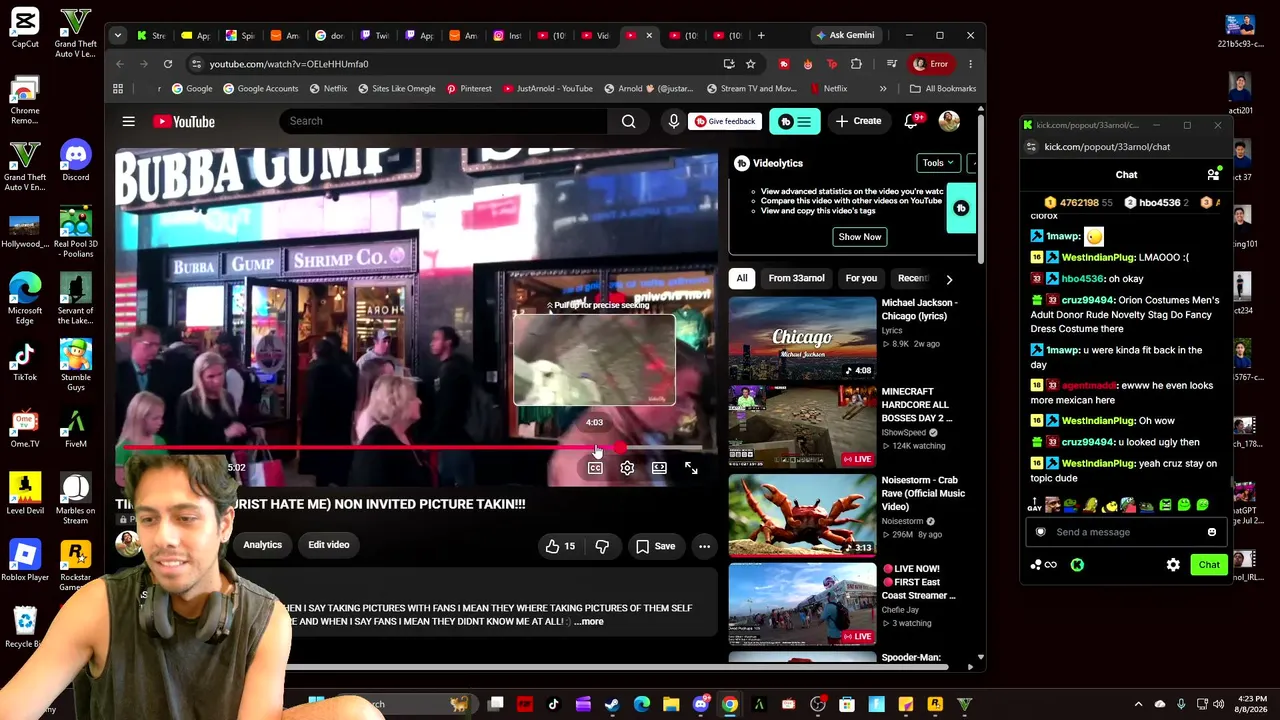
Task: Open the JustArnold - YouTube bookmark
Action: (548, 88)
